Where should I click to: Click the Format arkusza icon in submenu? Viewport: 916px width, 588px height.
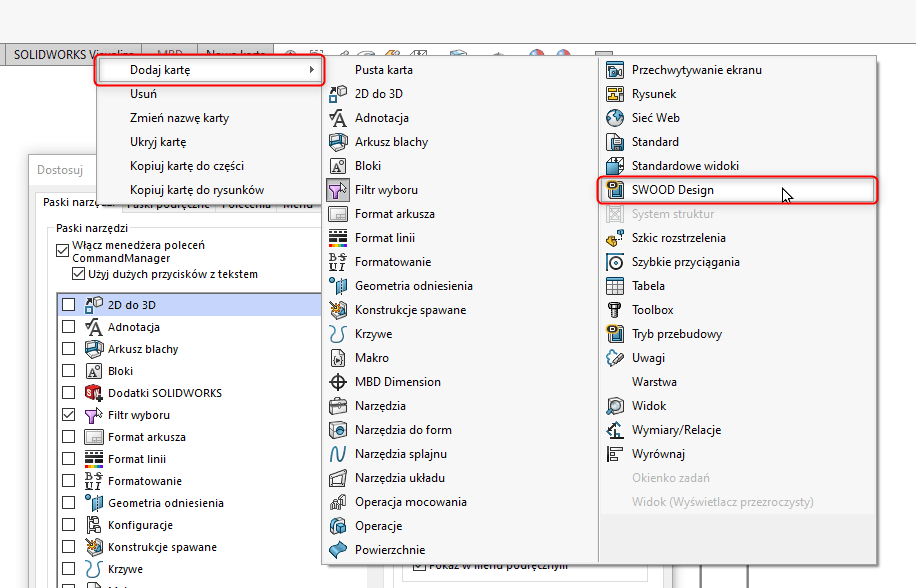click(x=338, y=214)
